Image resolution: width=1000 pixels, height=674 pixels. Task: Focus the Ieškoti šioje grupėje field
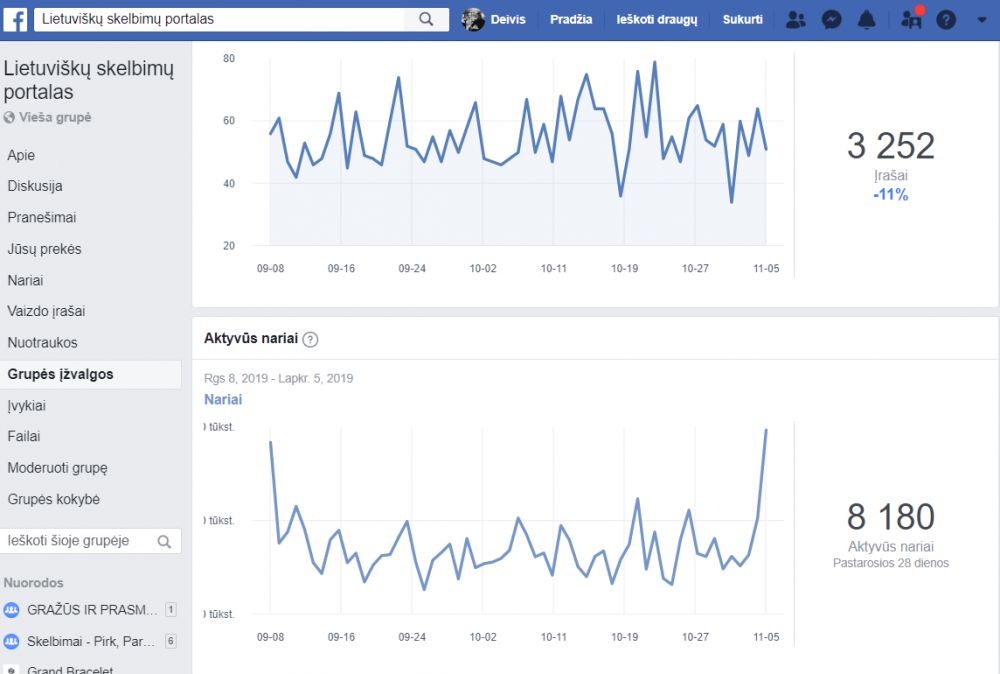click(91, 541)
